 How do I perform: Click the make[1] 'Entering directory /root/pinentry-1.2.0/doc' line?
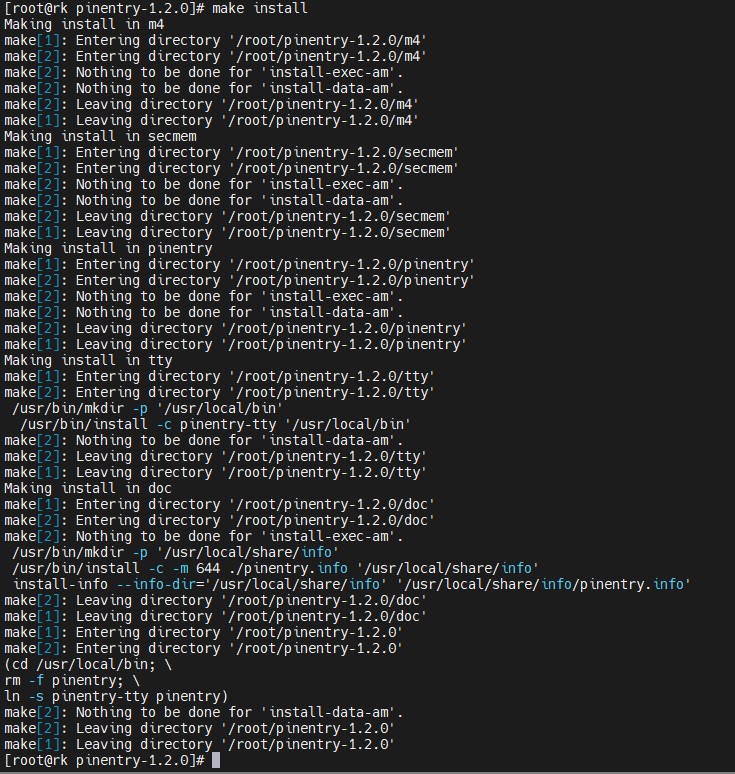(x=219, y=504)
